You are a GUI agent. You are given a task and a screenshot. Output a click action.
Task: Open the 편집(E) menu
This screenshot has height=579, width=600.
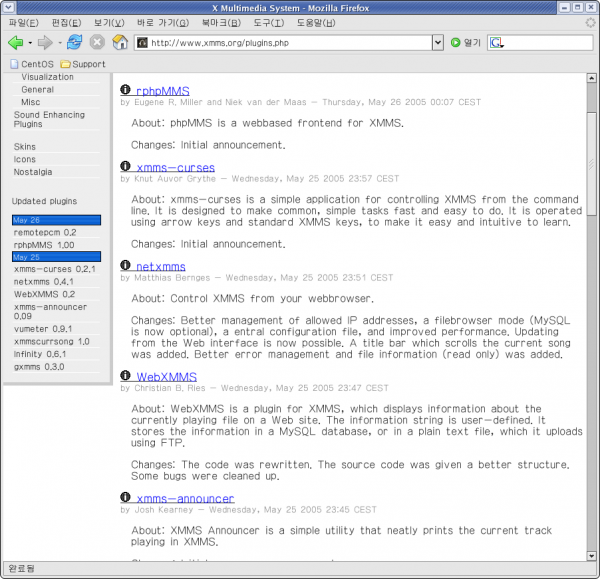66,23
